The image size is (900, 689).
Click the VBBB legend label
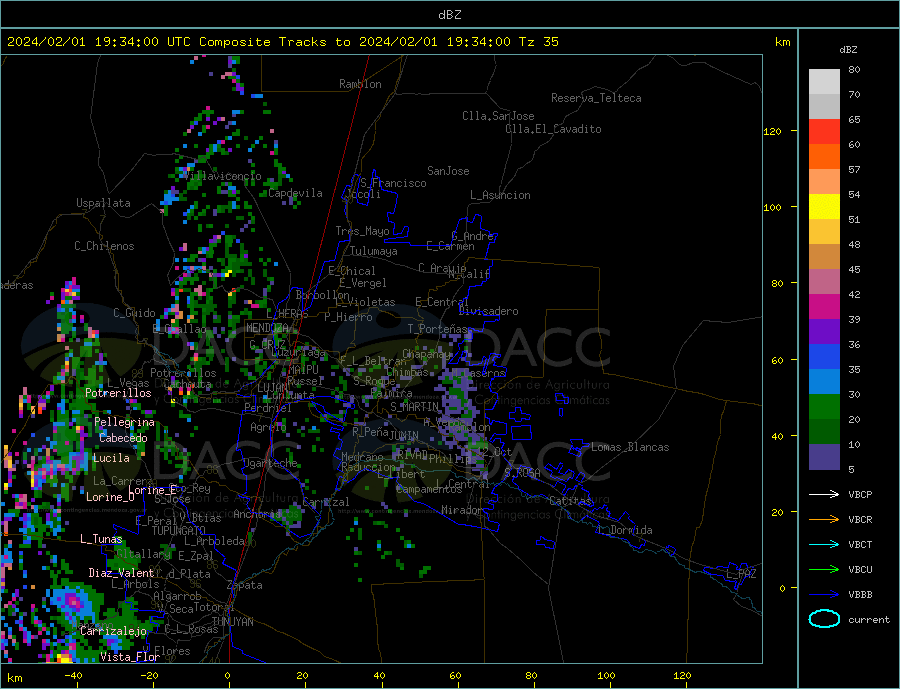860,594
